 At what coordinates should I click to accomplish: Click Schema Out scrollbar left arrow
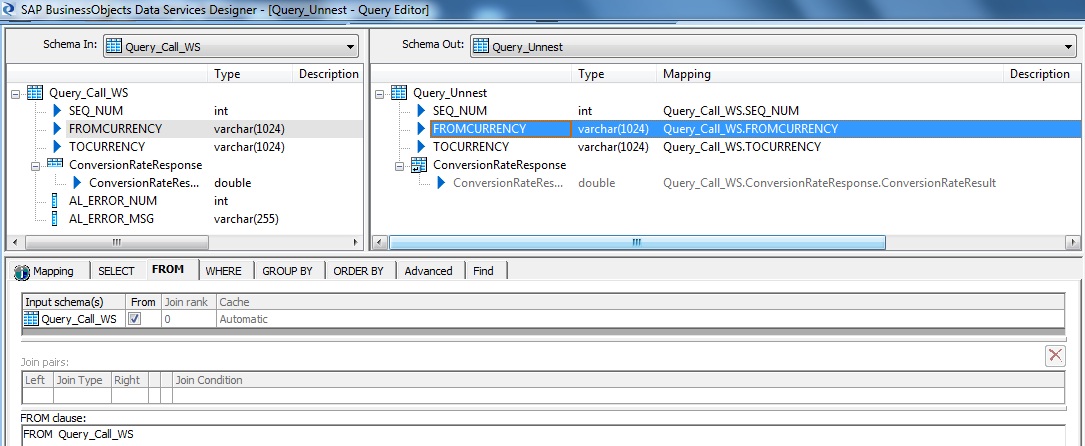[378, 243]
